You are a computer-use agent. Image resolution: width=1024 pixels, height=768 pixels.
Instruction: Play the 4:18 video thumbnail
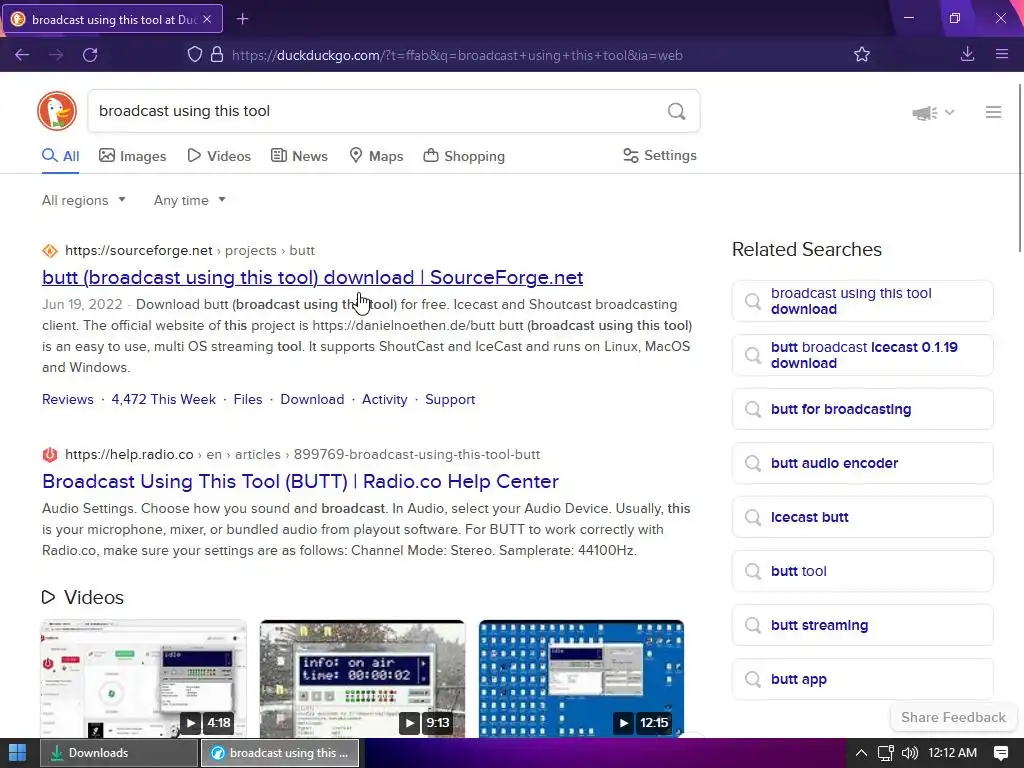(x=144, y=679)
